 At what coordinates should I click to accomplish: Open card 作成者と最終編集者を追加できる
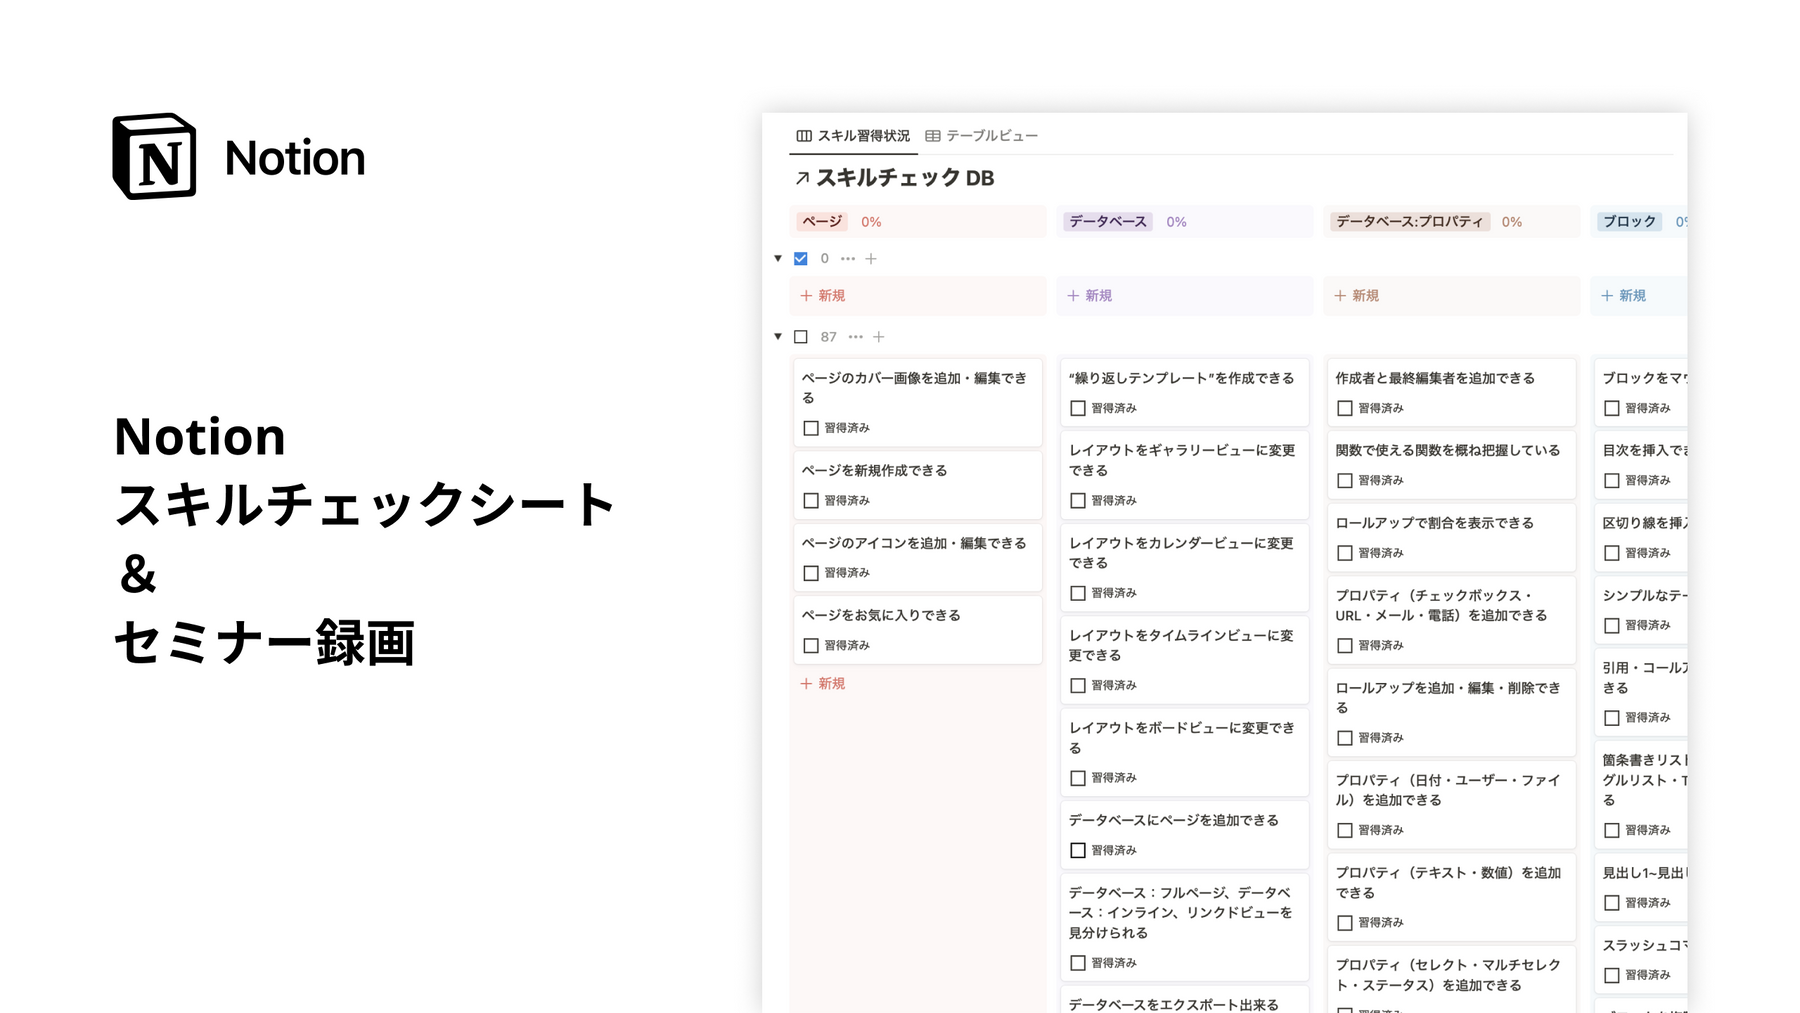(1451, 392)
